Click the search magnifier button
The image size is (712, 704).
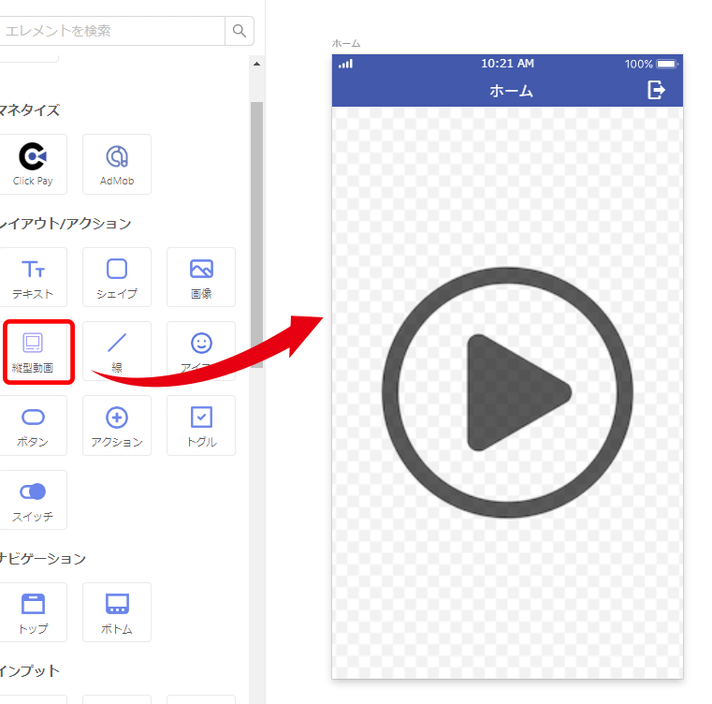(239, 31)
